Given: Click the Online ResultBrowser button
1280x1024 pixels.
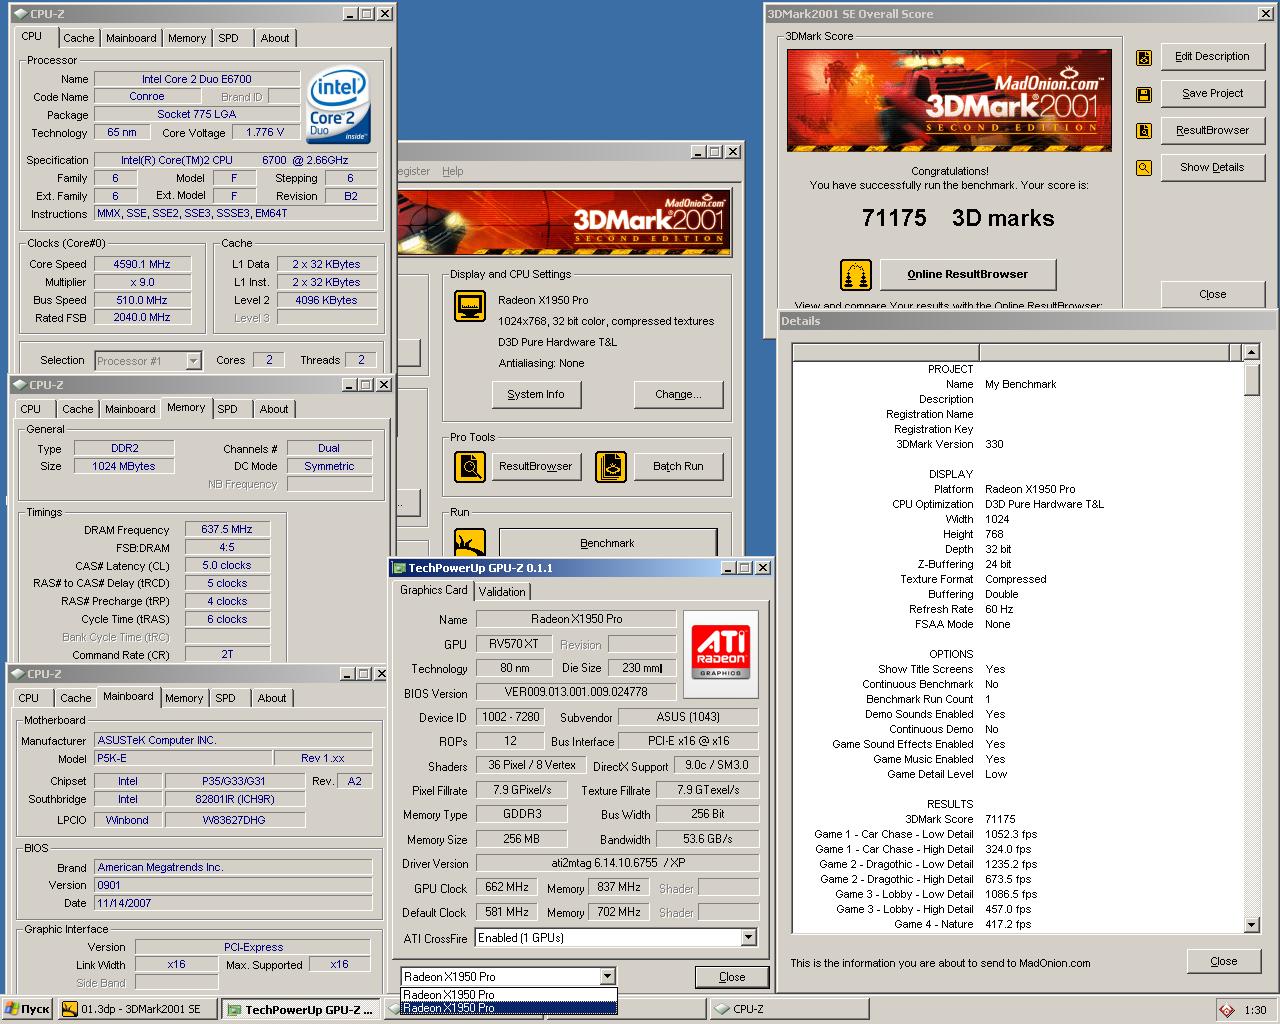Looking at the screenshot, I should tap(967, 274).
